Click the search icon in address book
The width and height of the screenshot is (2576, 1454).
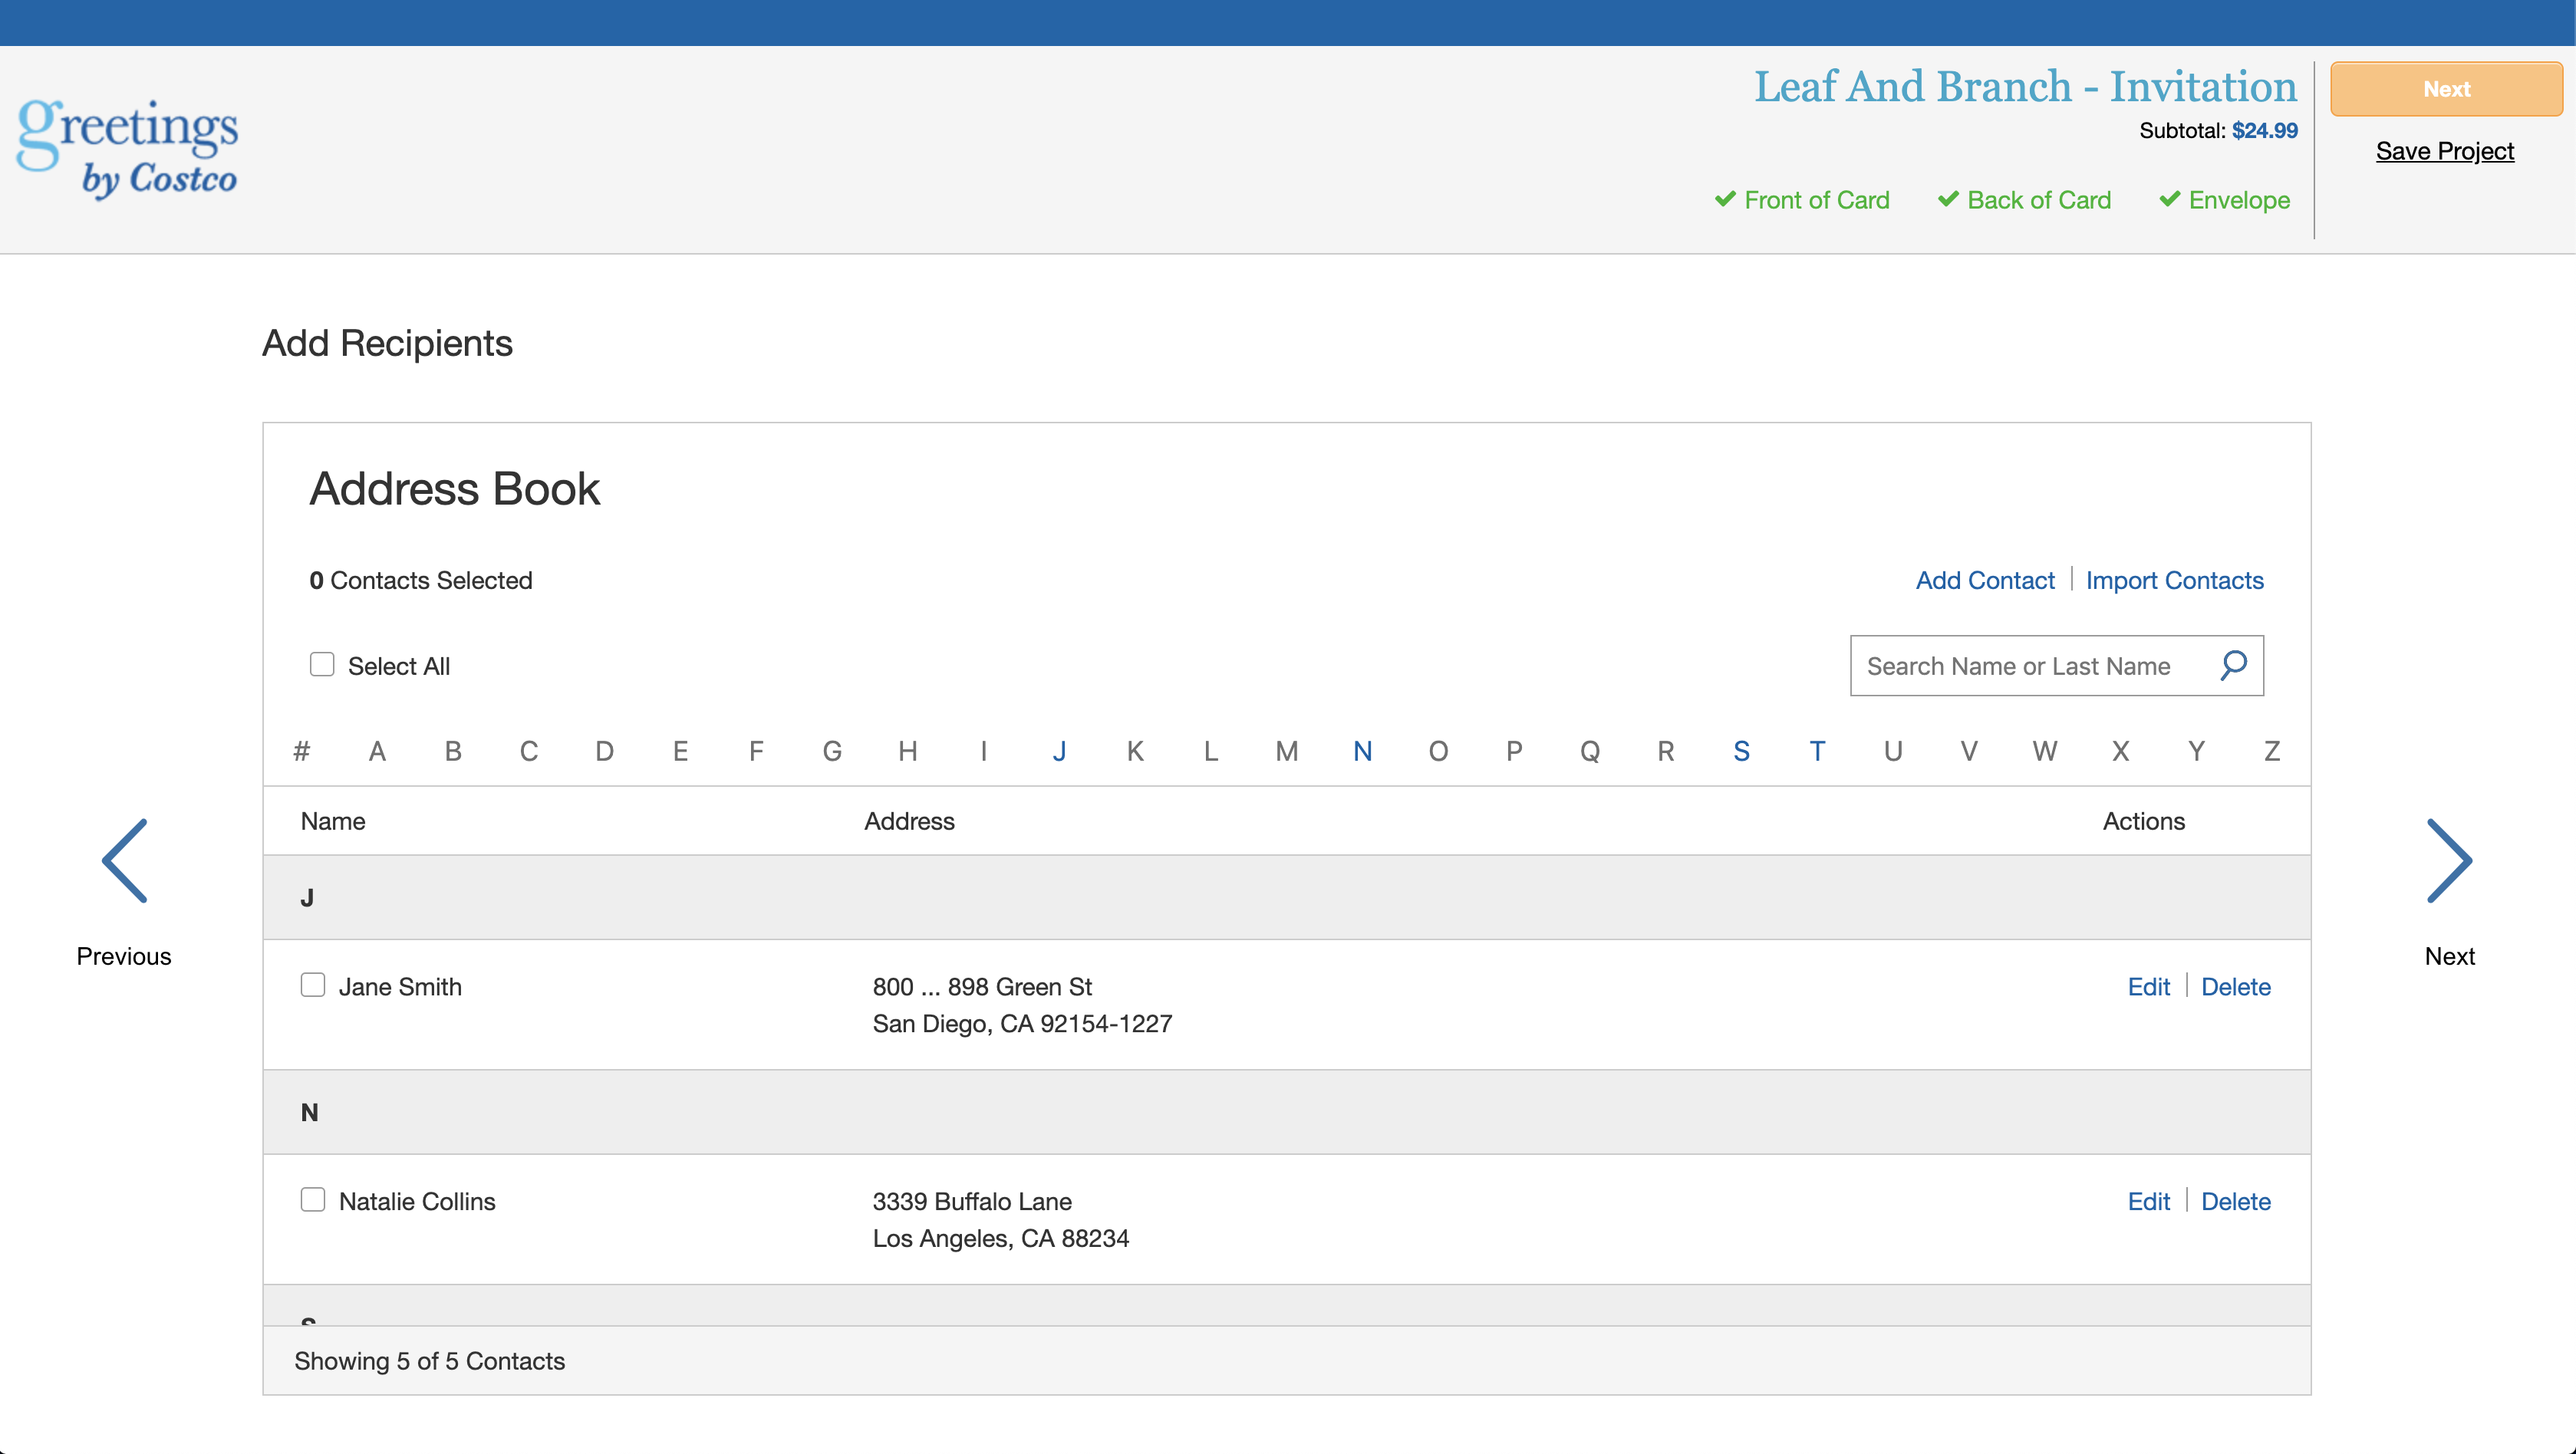coord(2233,665)
